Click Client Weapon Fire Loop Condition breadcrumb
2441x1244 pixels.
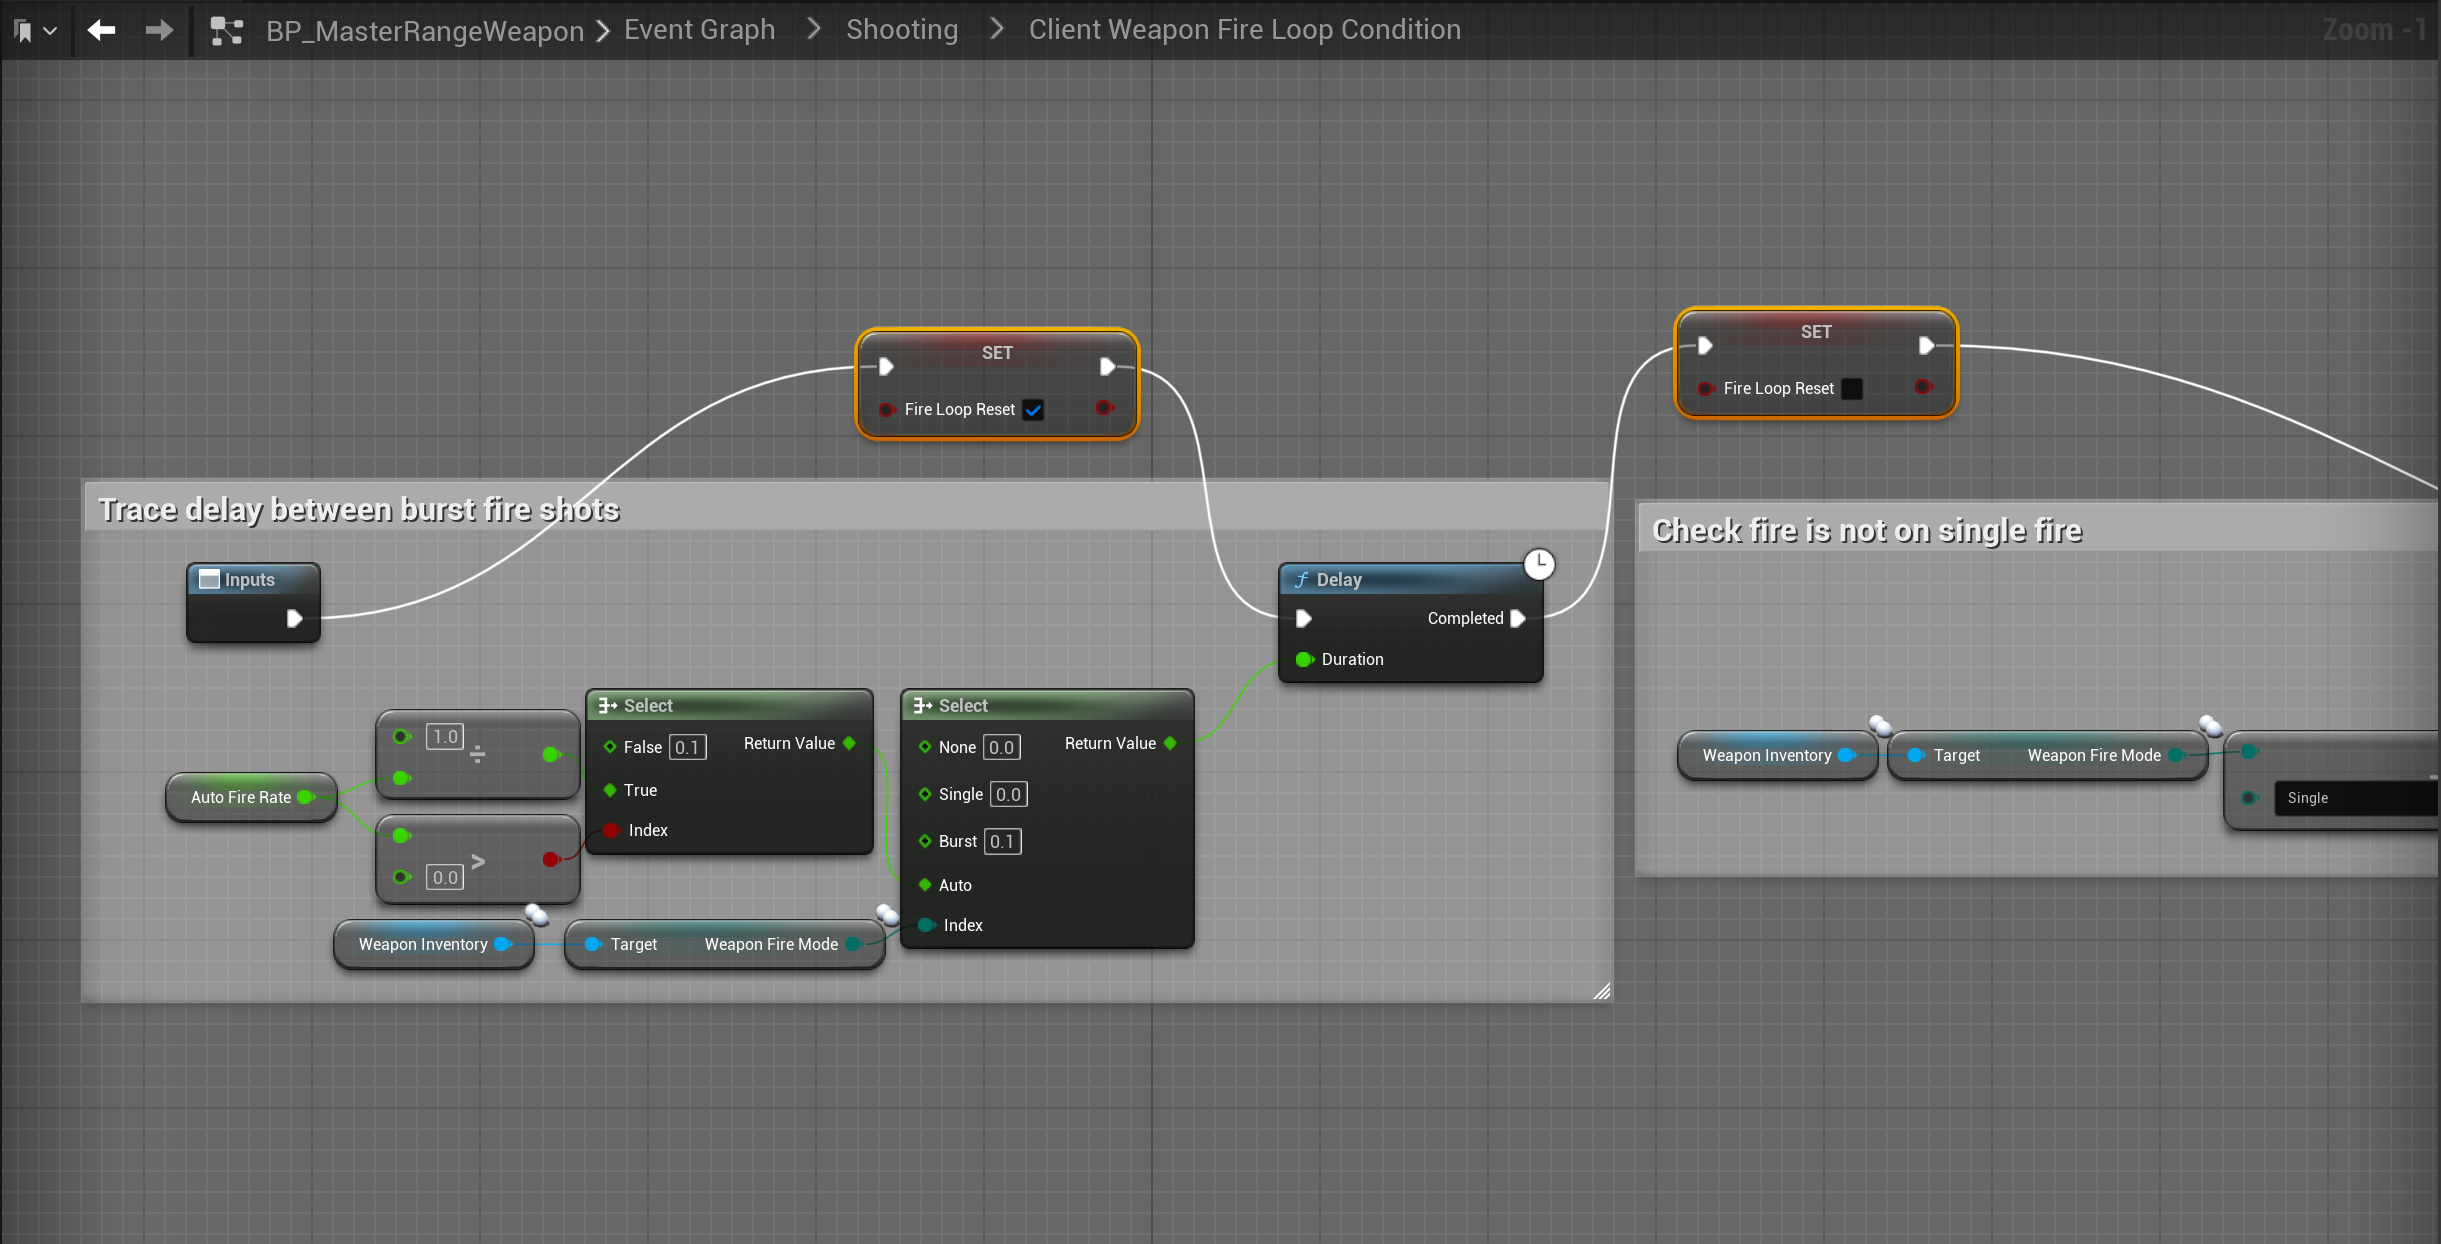click(x=1244, y=30)
